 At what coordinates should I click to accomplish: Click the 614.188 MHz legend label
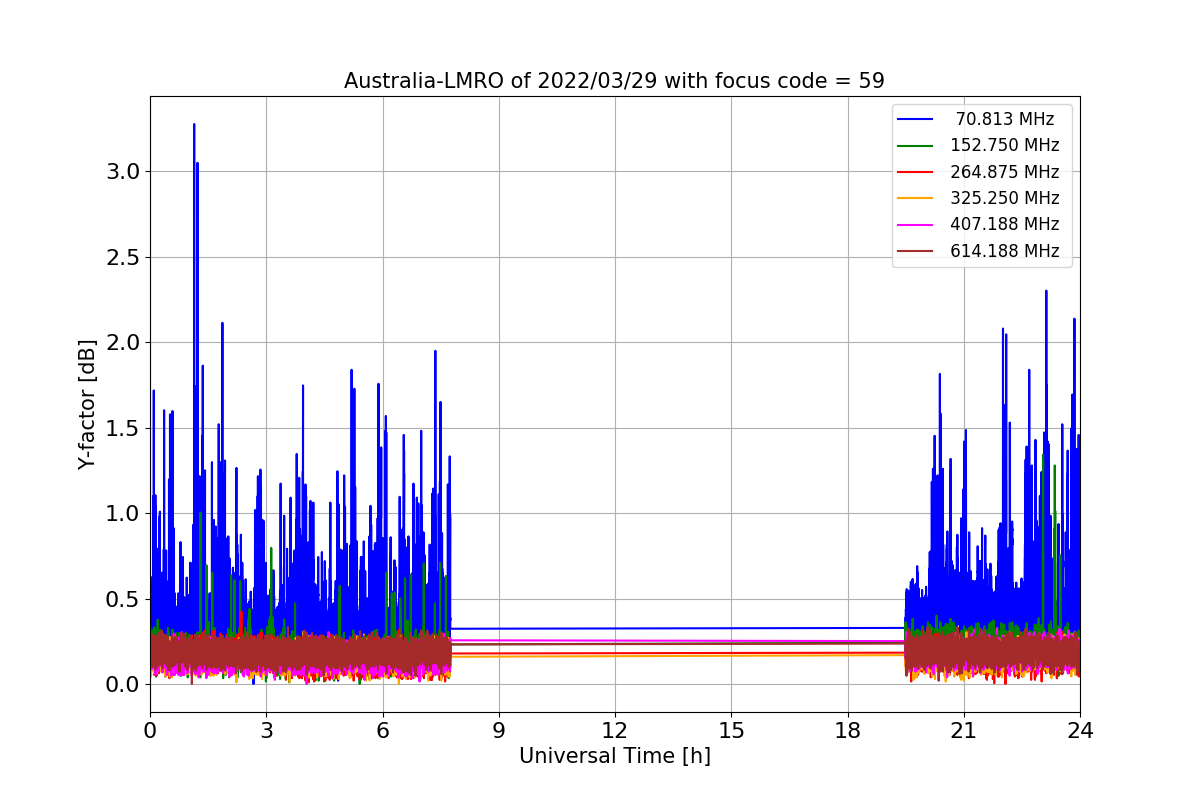[x=1005, y=251]
